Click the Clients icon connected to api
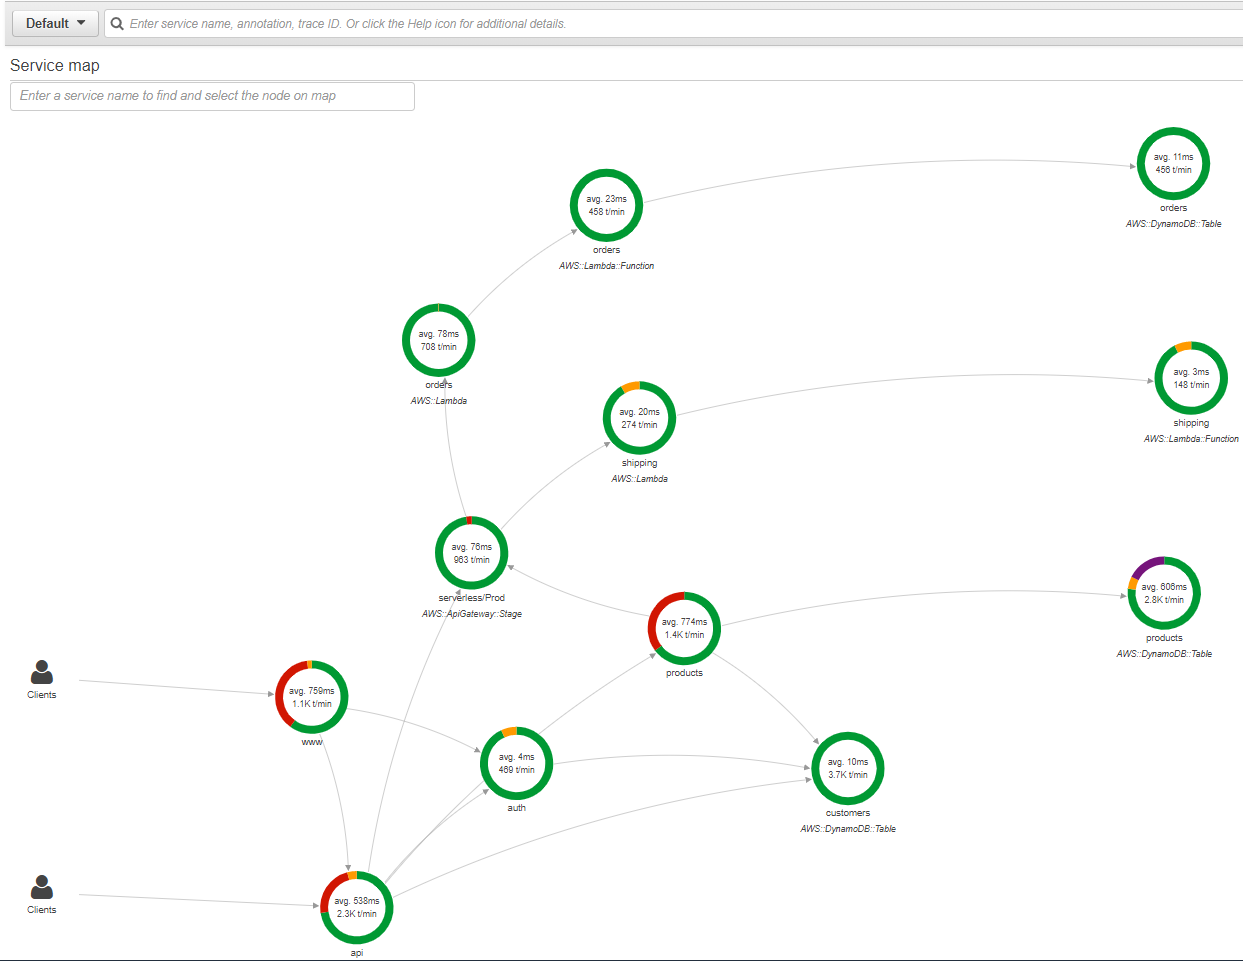Viewport: 1243px width, 961px height. (42, 887)
